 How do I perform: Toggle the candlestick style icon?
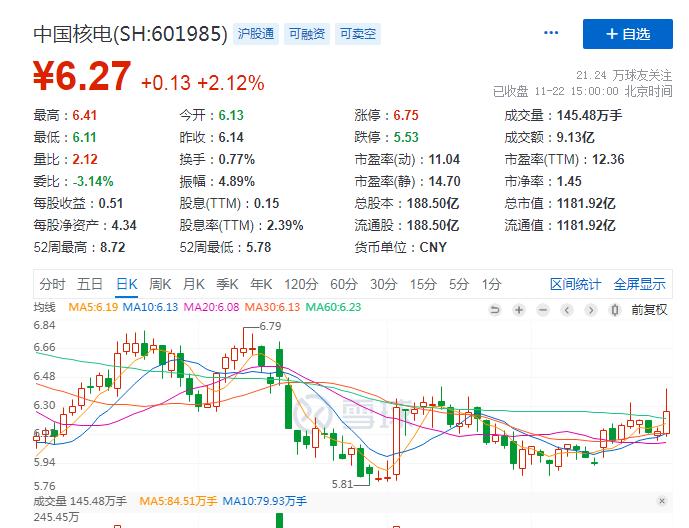(615, 310)
